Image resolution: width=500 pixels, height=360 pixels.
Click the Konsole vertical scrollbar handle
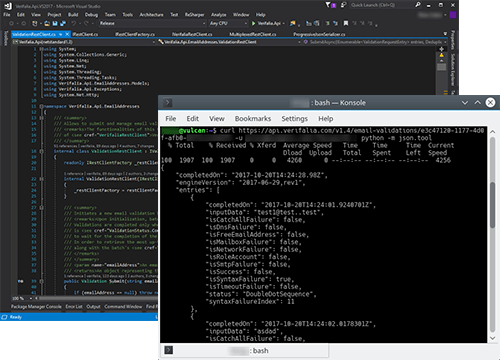493,205
